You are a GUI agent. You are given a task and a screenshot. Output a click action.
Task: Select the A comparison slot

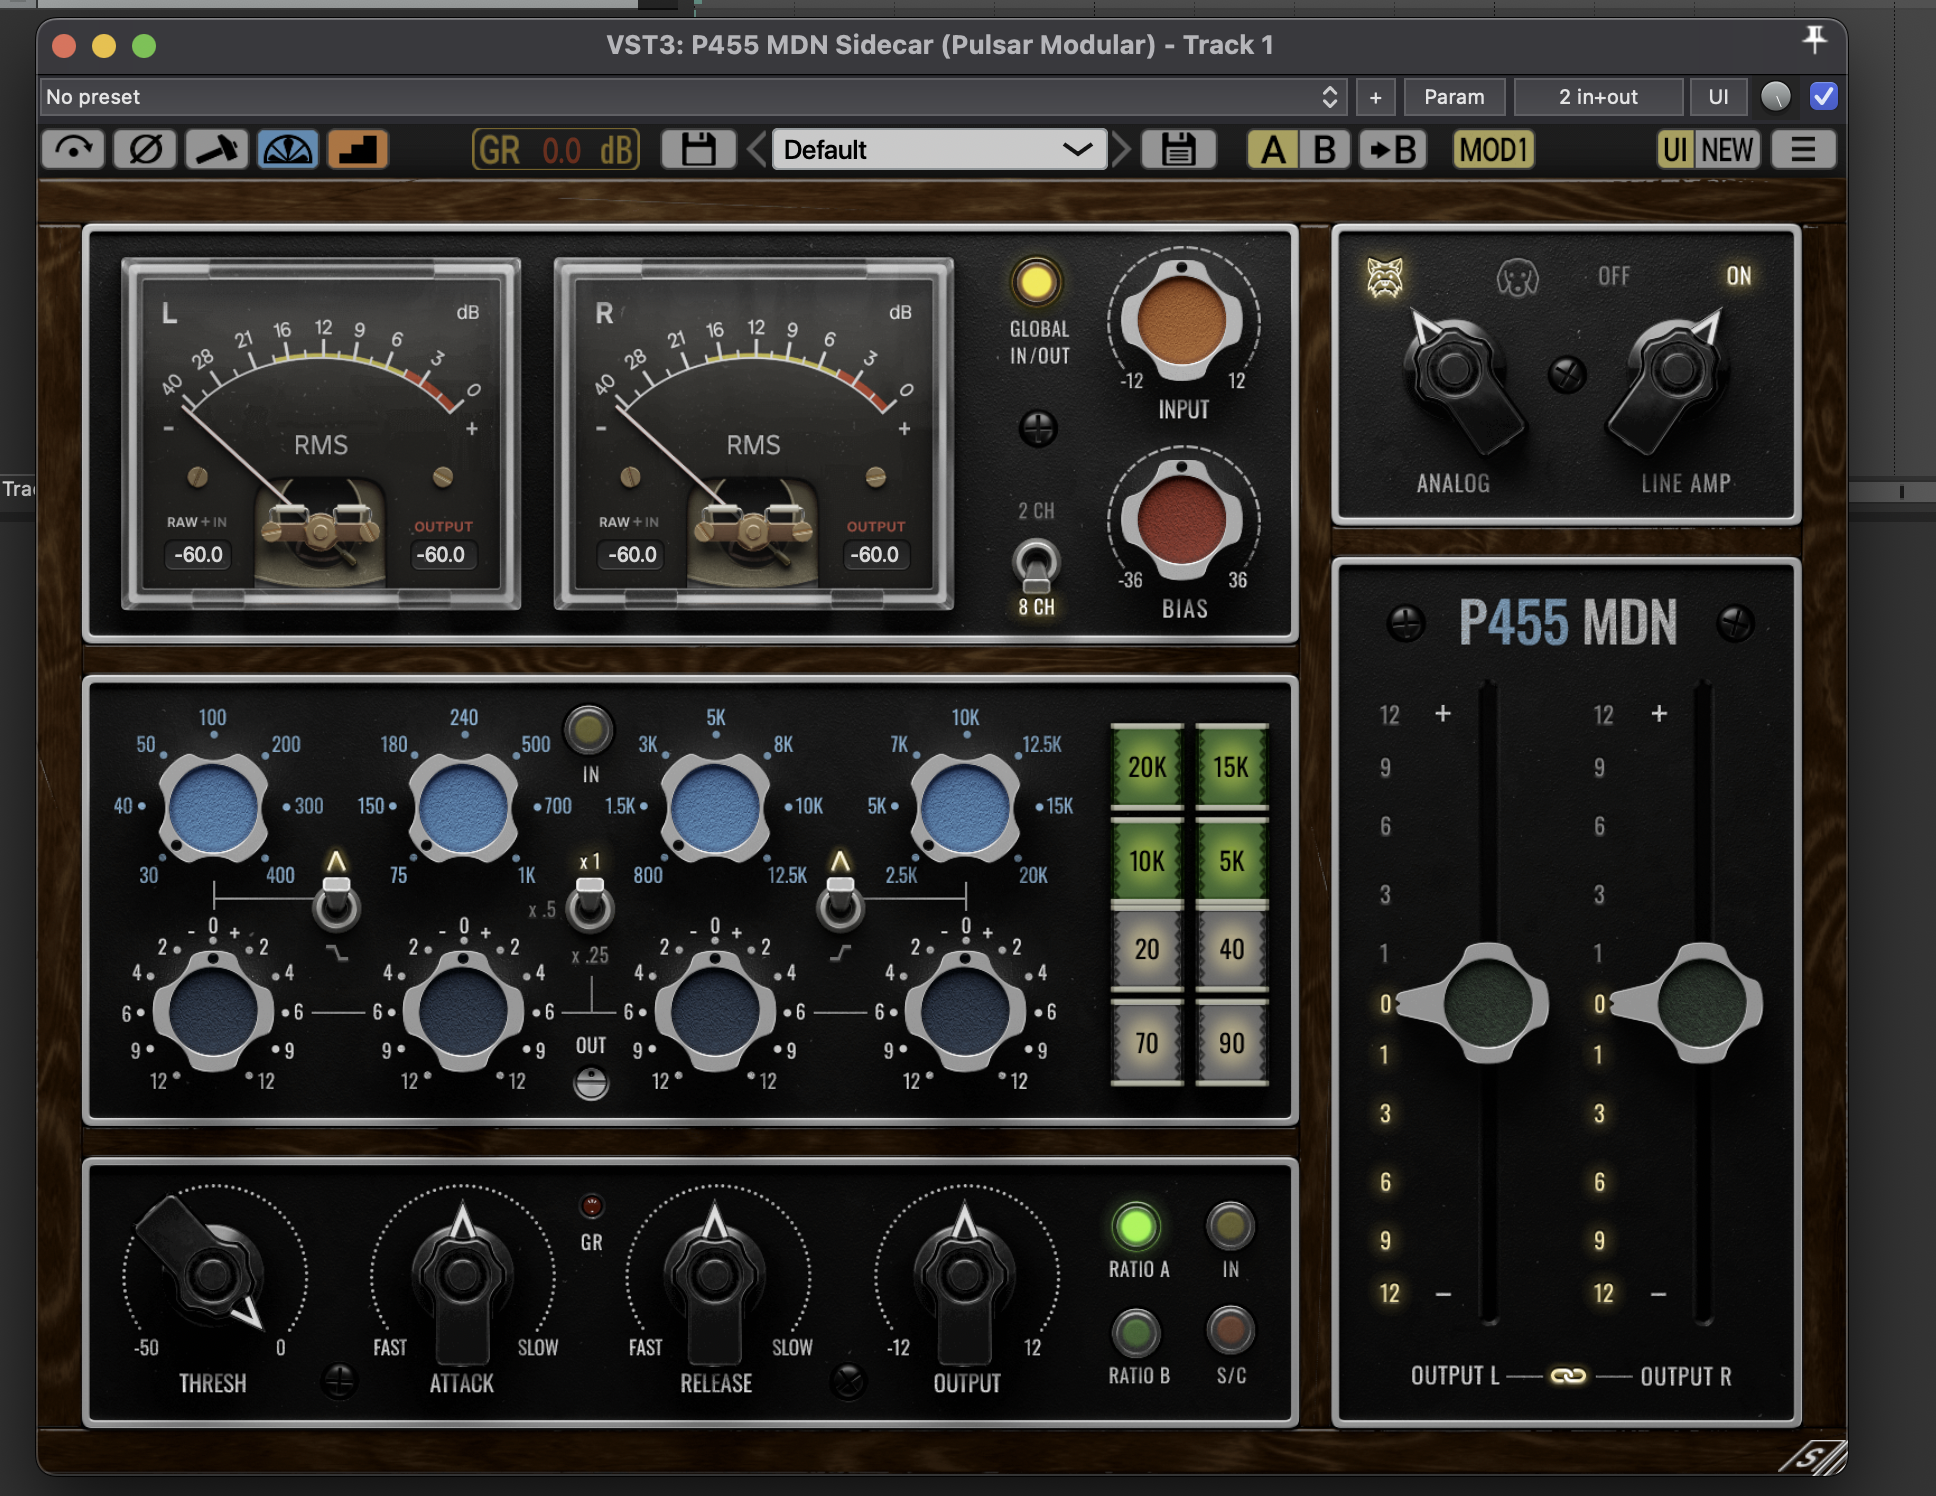click(1272, 150)
